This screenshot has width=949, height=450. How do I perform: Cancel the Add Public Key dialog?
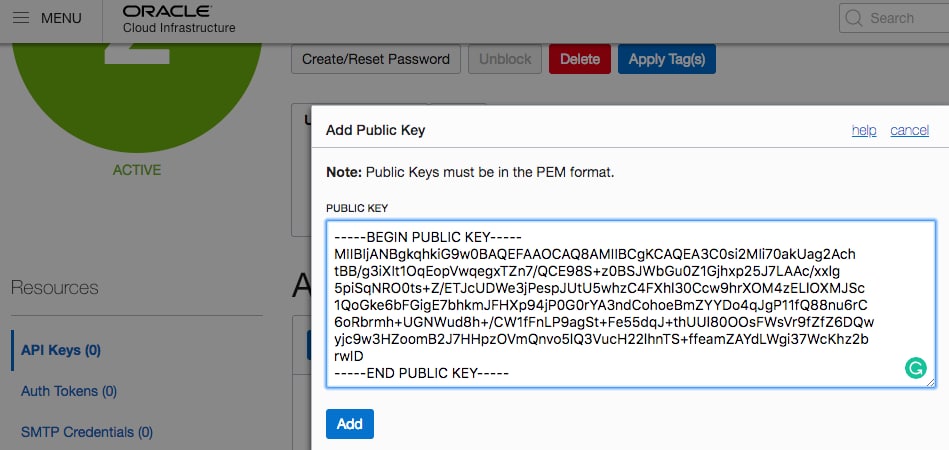click(x=909, y=130)
